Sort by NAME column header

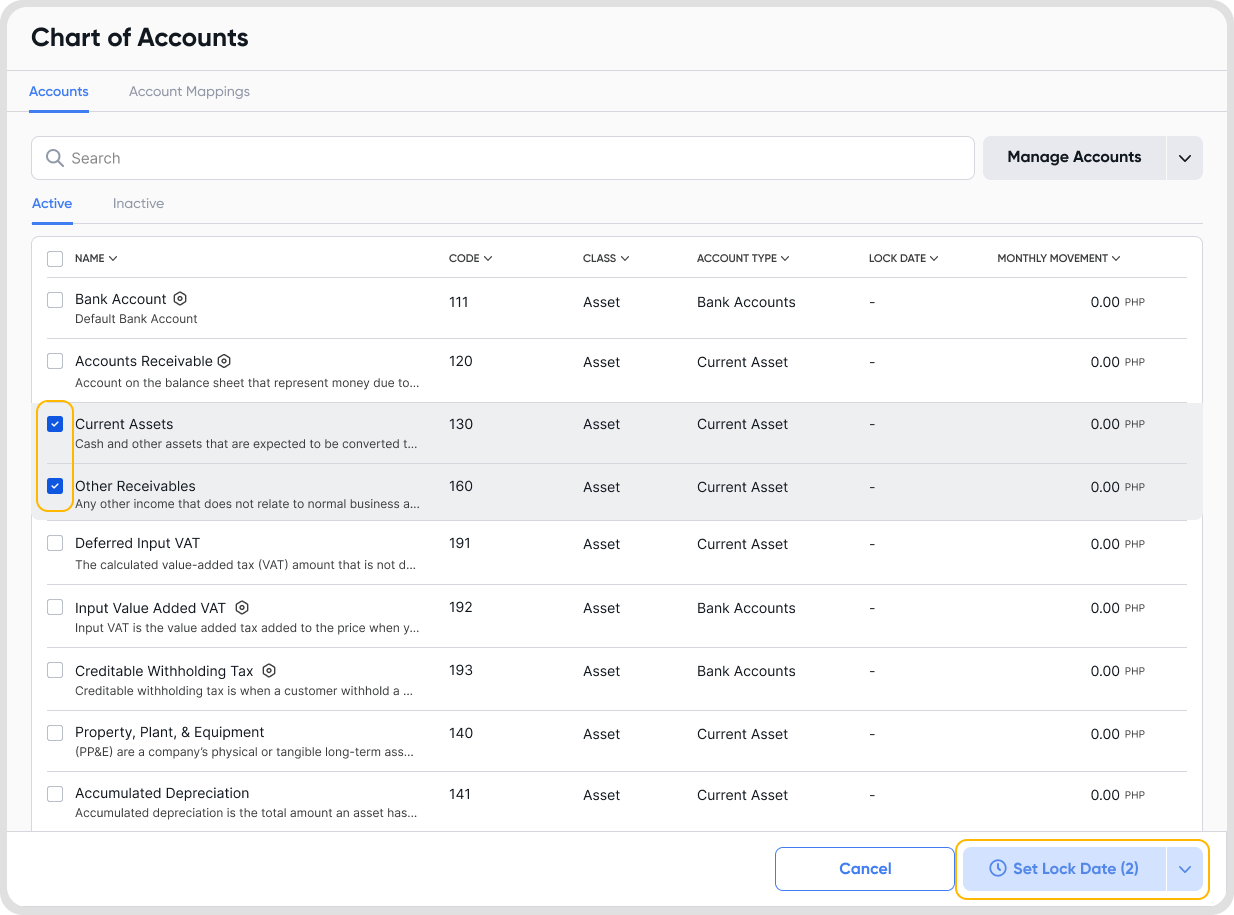96,258
